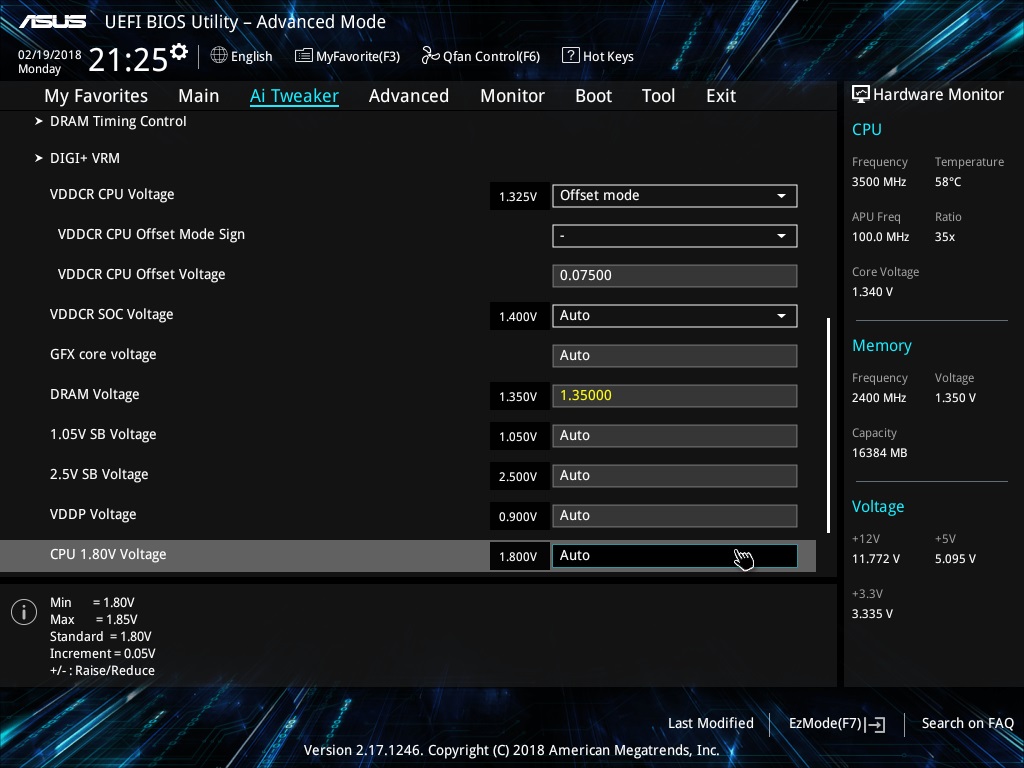Click 1.05V SB Voltage field
The image size is (1024, 768).
[x=675, y=436]
